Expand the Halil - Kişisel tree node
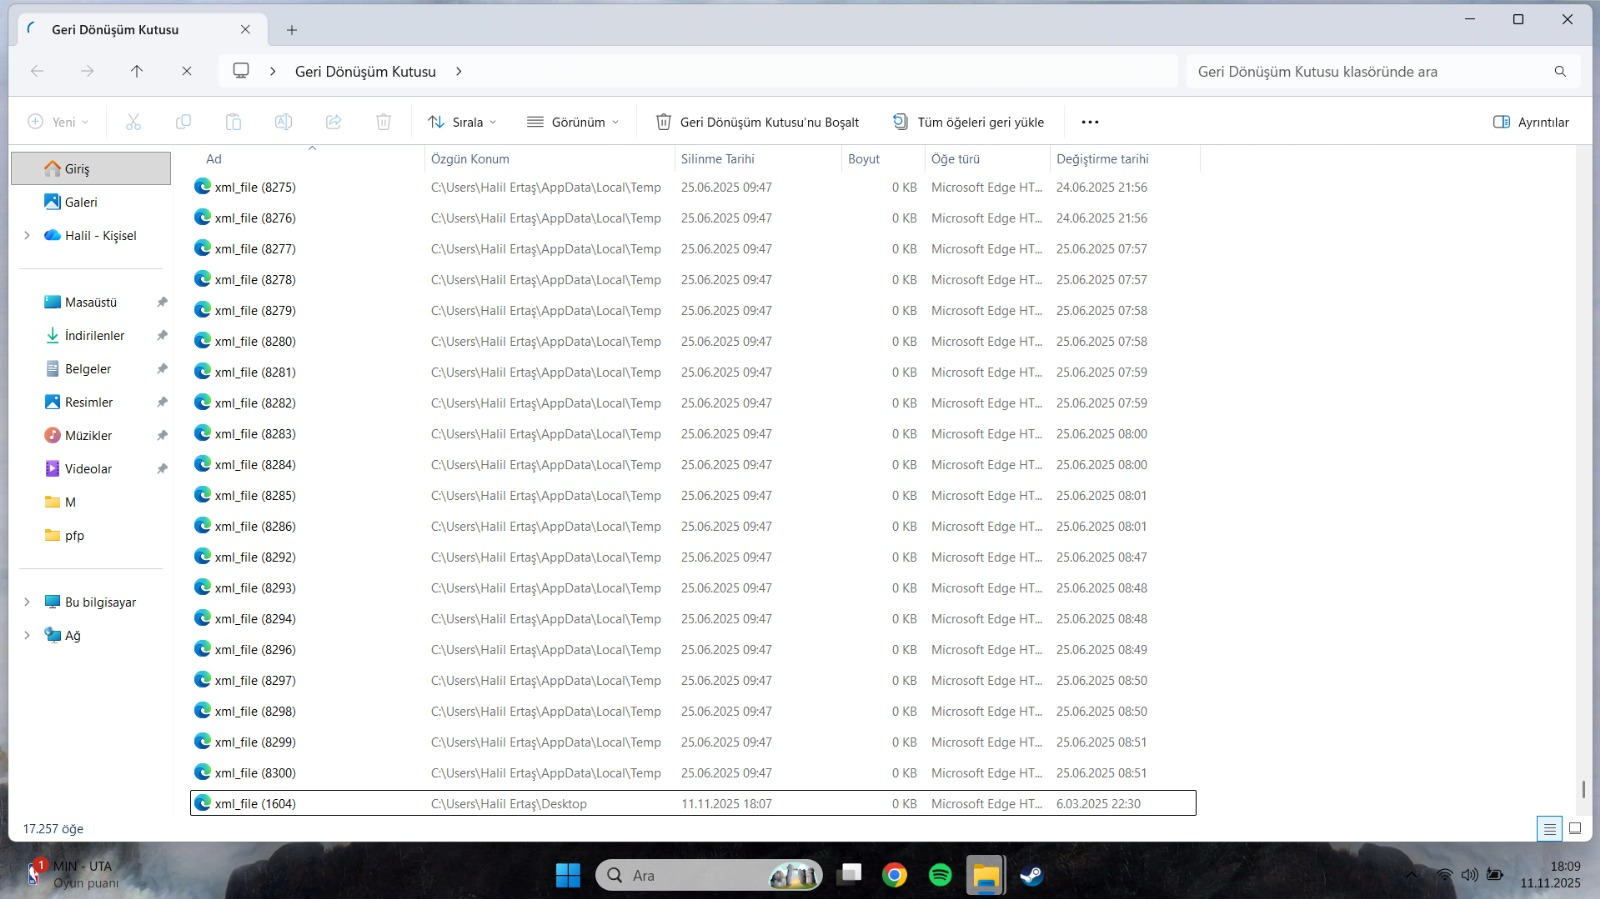Screen dimensions: 1600x899 [x=27, y=236]
